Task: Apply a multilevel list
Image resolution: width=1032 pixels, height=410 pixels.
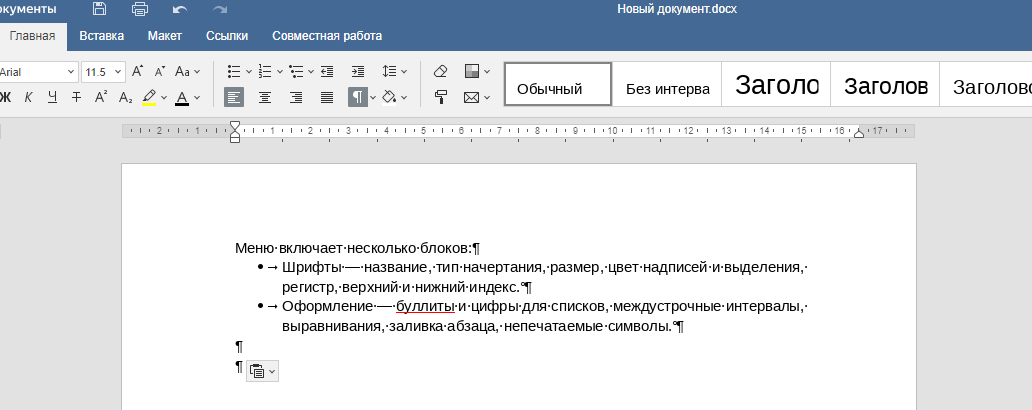Action: (x=297, y=71)
